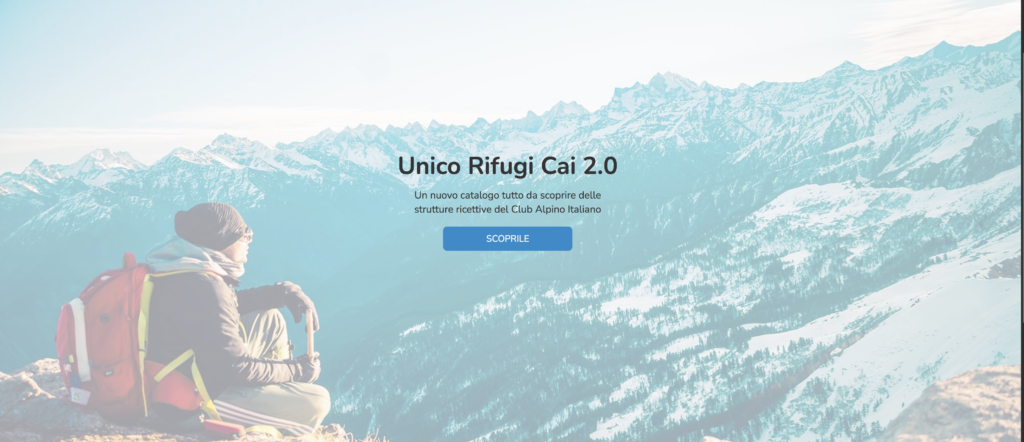Click the vertical scrollbar on the right edge

1021,221
